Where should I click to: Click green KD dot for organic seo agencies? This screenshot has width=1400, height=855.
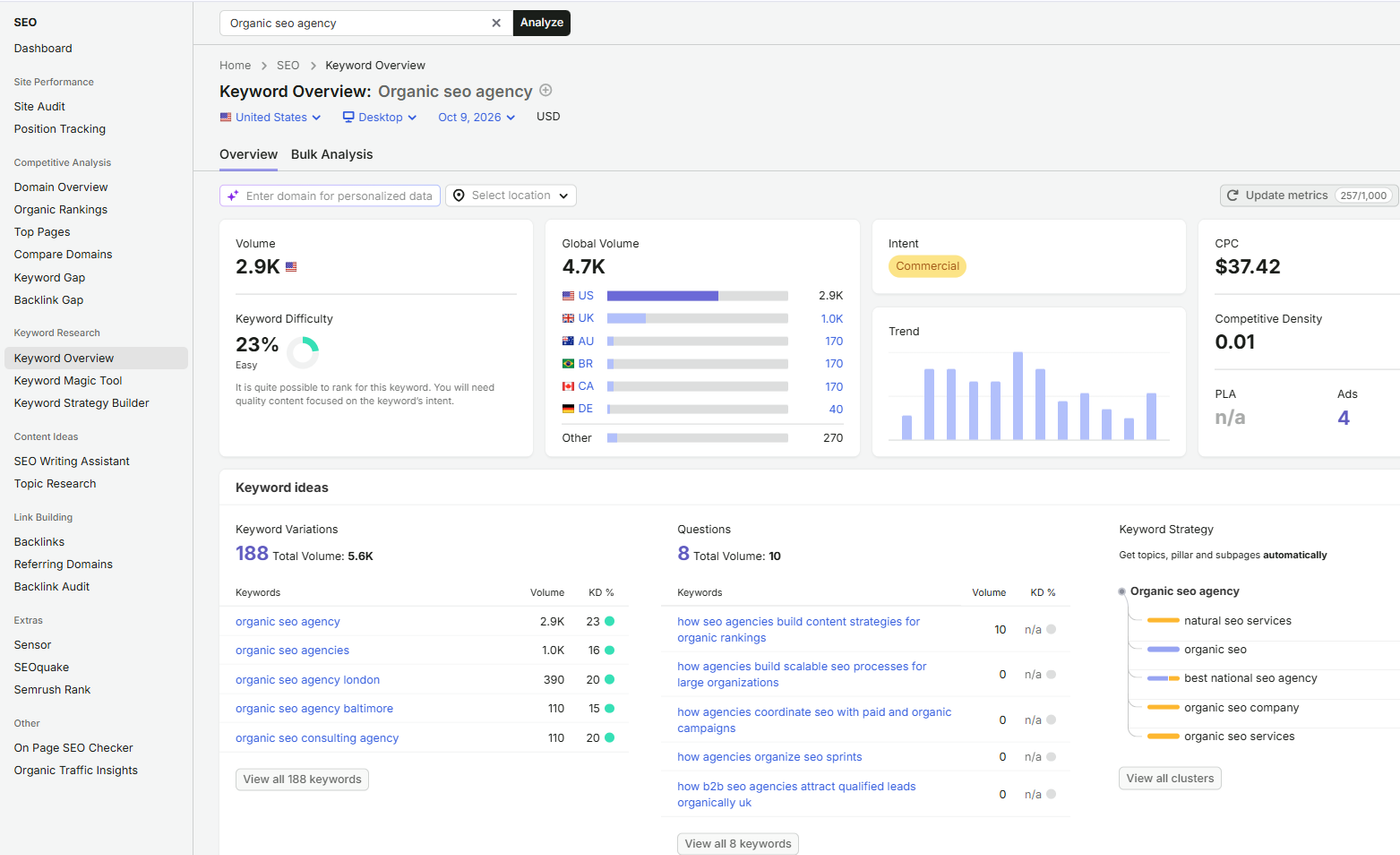pos(609,650)
